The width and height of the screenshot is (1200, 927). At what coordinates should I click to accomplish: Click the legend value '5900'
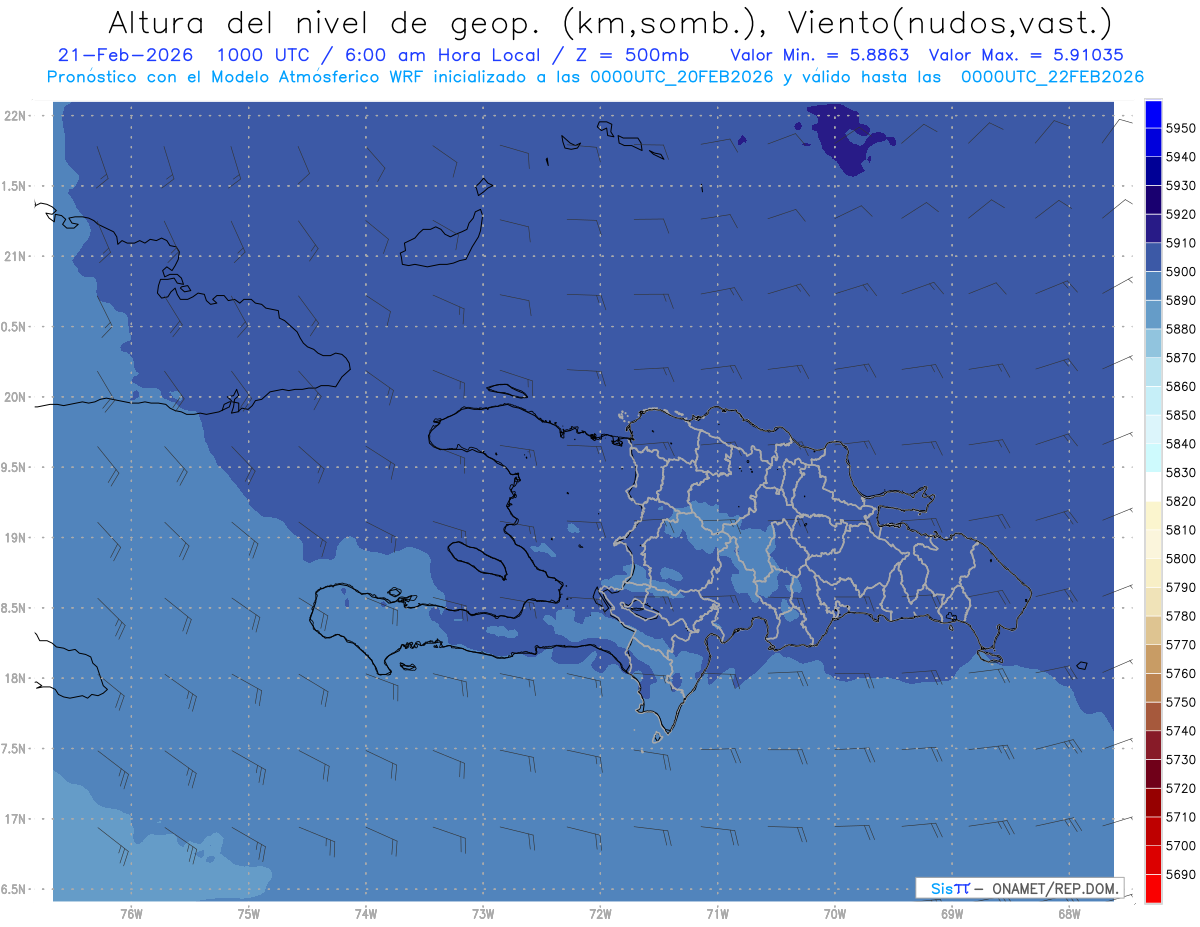(1181, 272)
